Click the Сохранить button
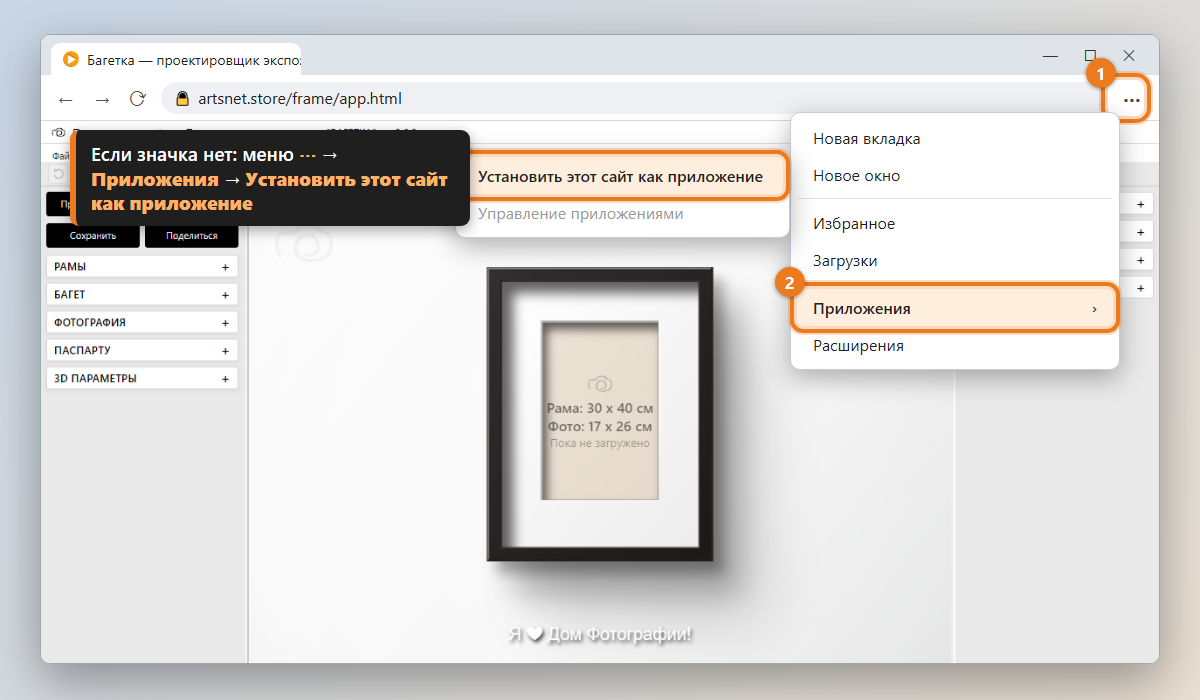The image size is (1200, 700). pyautogui.click(x=93, y=236)
